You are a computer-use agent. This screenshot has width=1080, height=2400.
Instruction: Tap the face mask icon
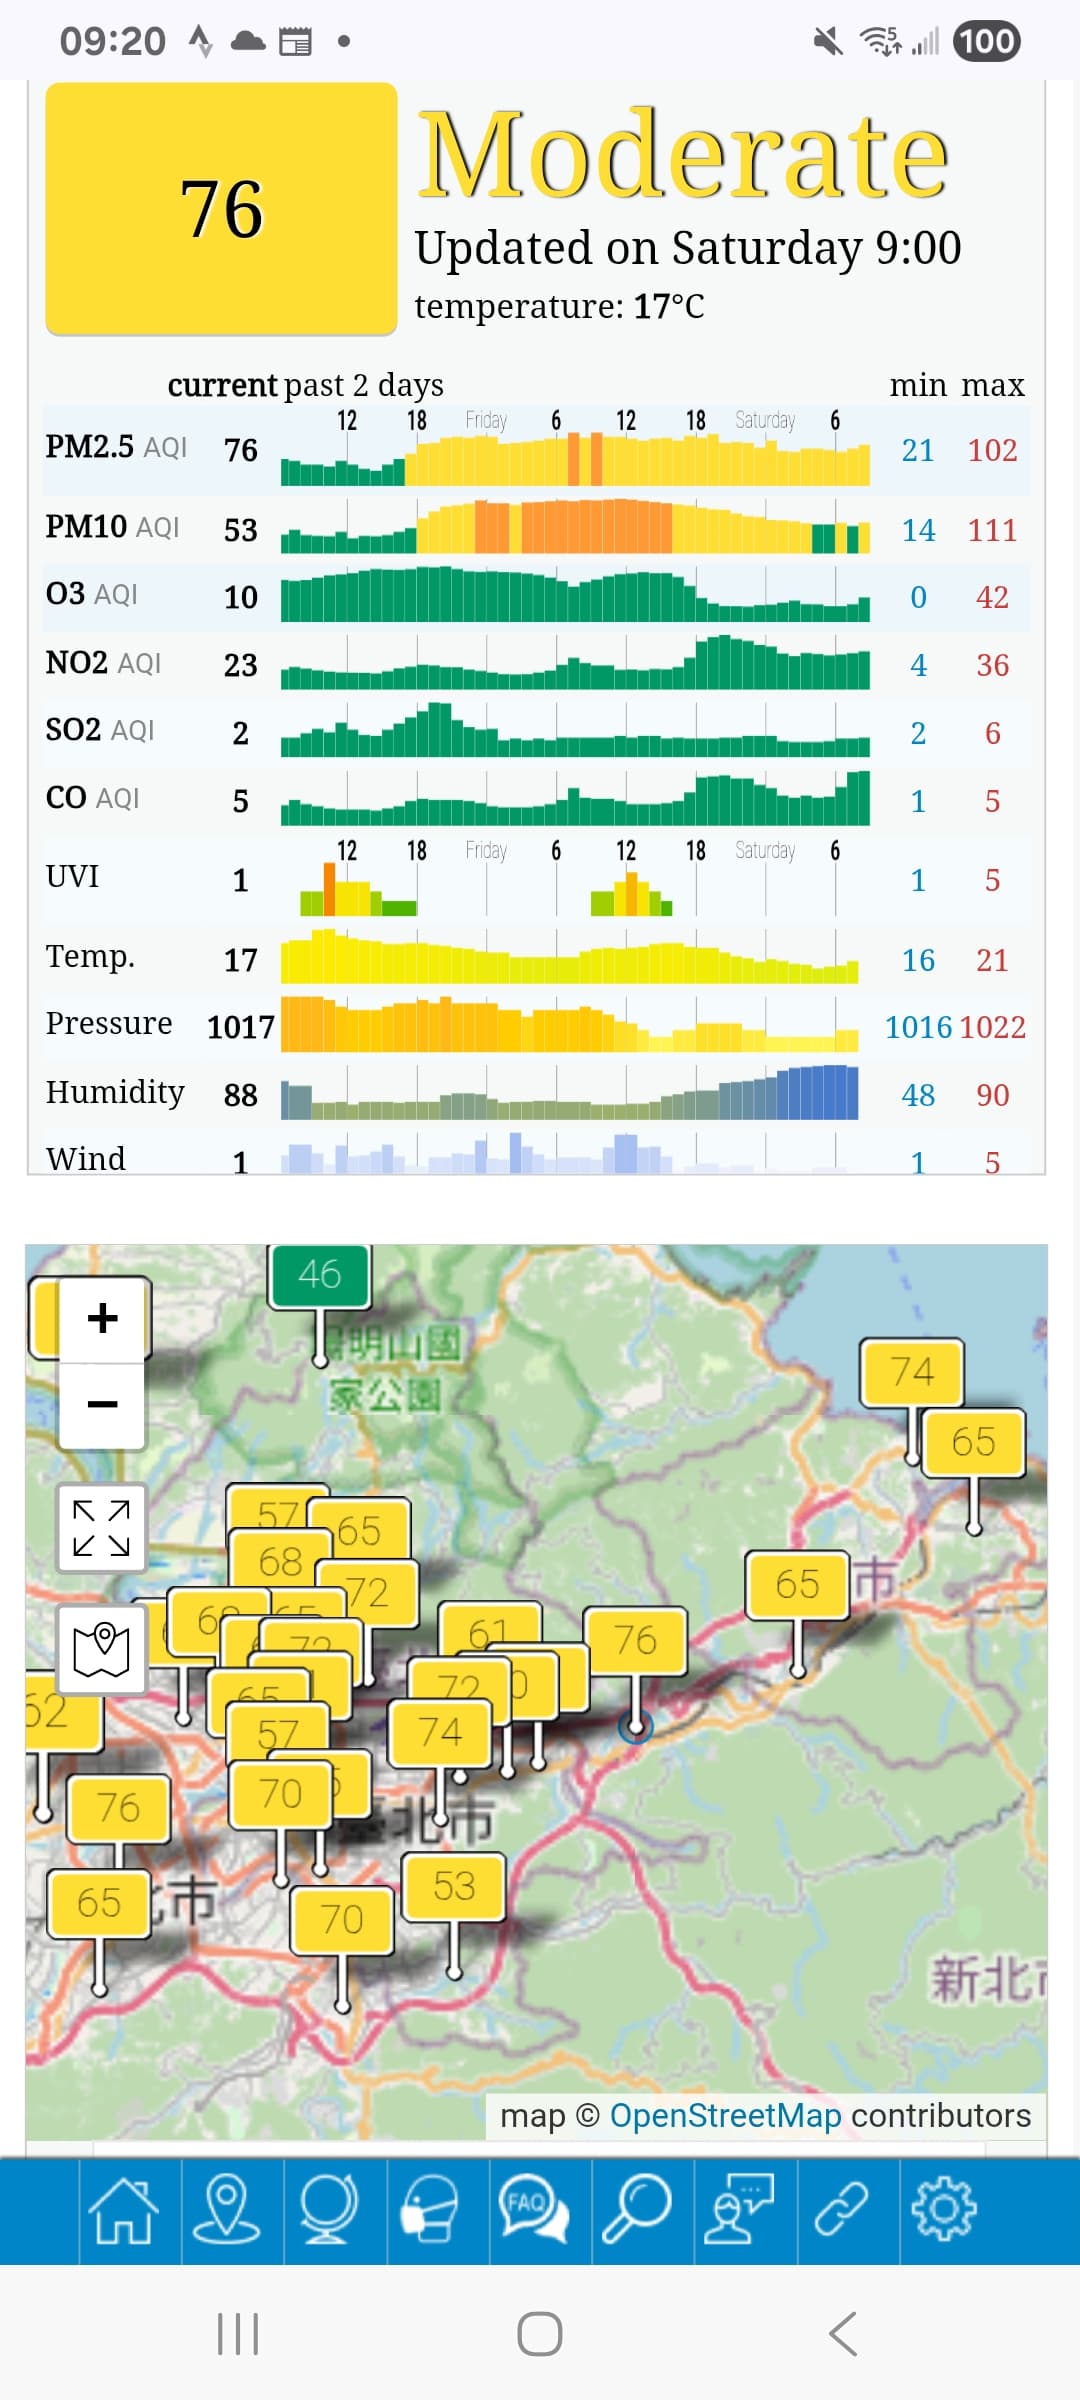431,2210
